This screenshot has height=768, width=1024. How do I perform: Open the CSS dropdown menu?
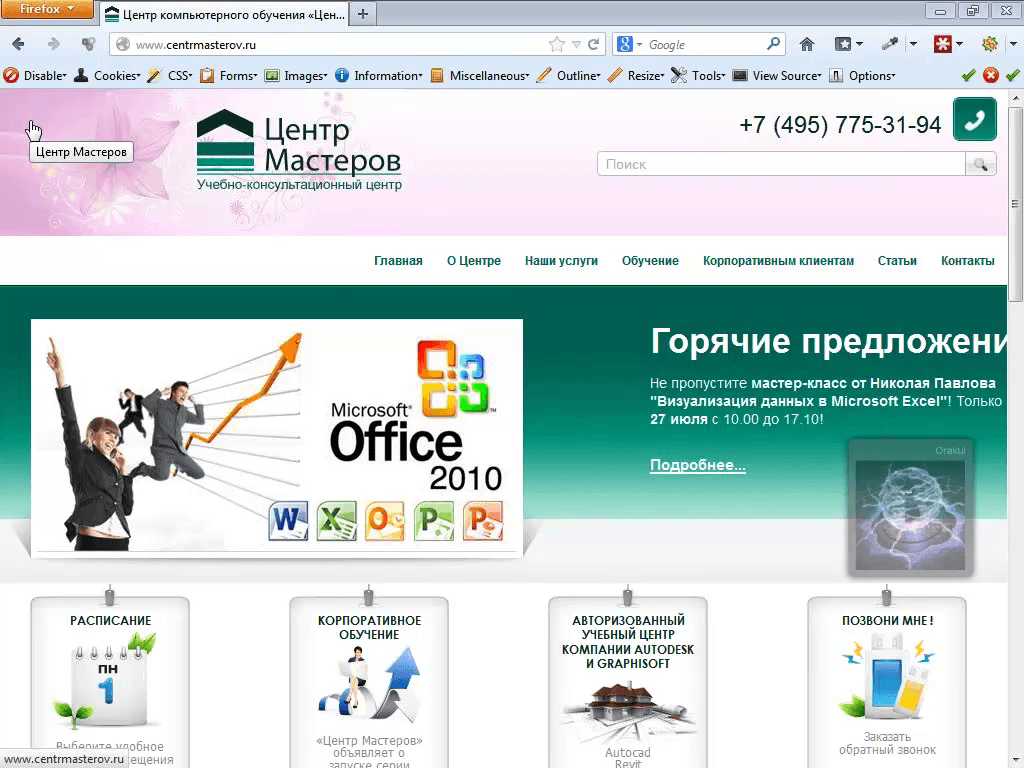tap(170, 76)
